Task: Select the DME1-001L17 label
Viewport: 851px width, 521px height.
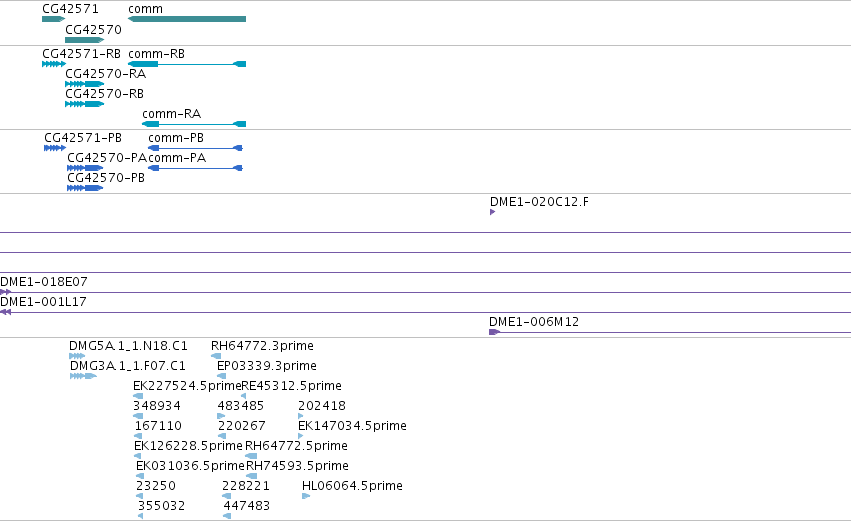Action: [43, 302]
